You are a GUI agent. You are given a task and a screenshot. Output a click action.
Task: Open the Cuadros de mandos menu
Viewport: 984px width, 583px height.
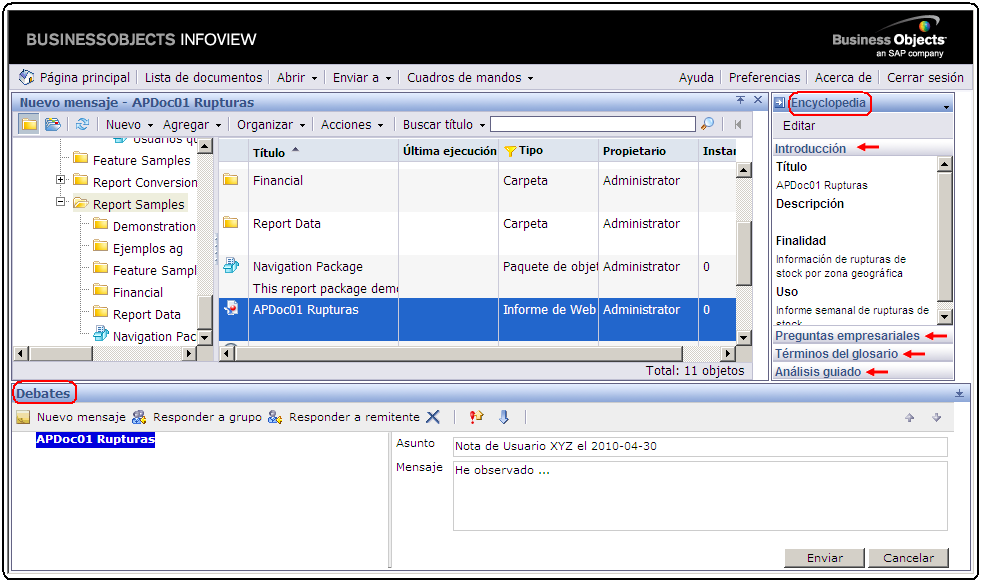470,77
